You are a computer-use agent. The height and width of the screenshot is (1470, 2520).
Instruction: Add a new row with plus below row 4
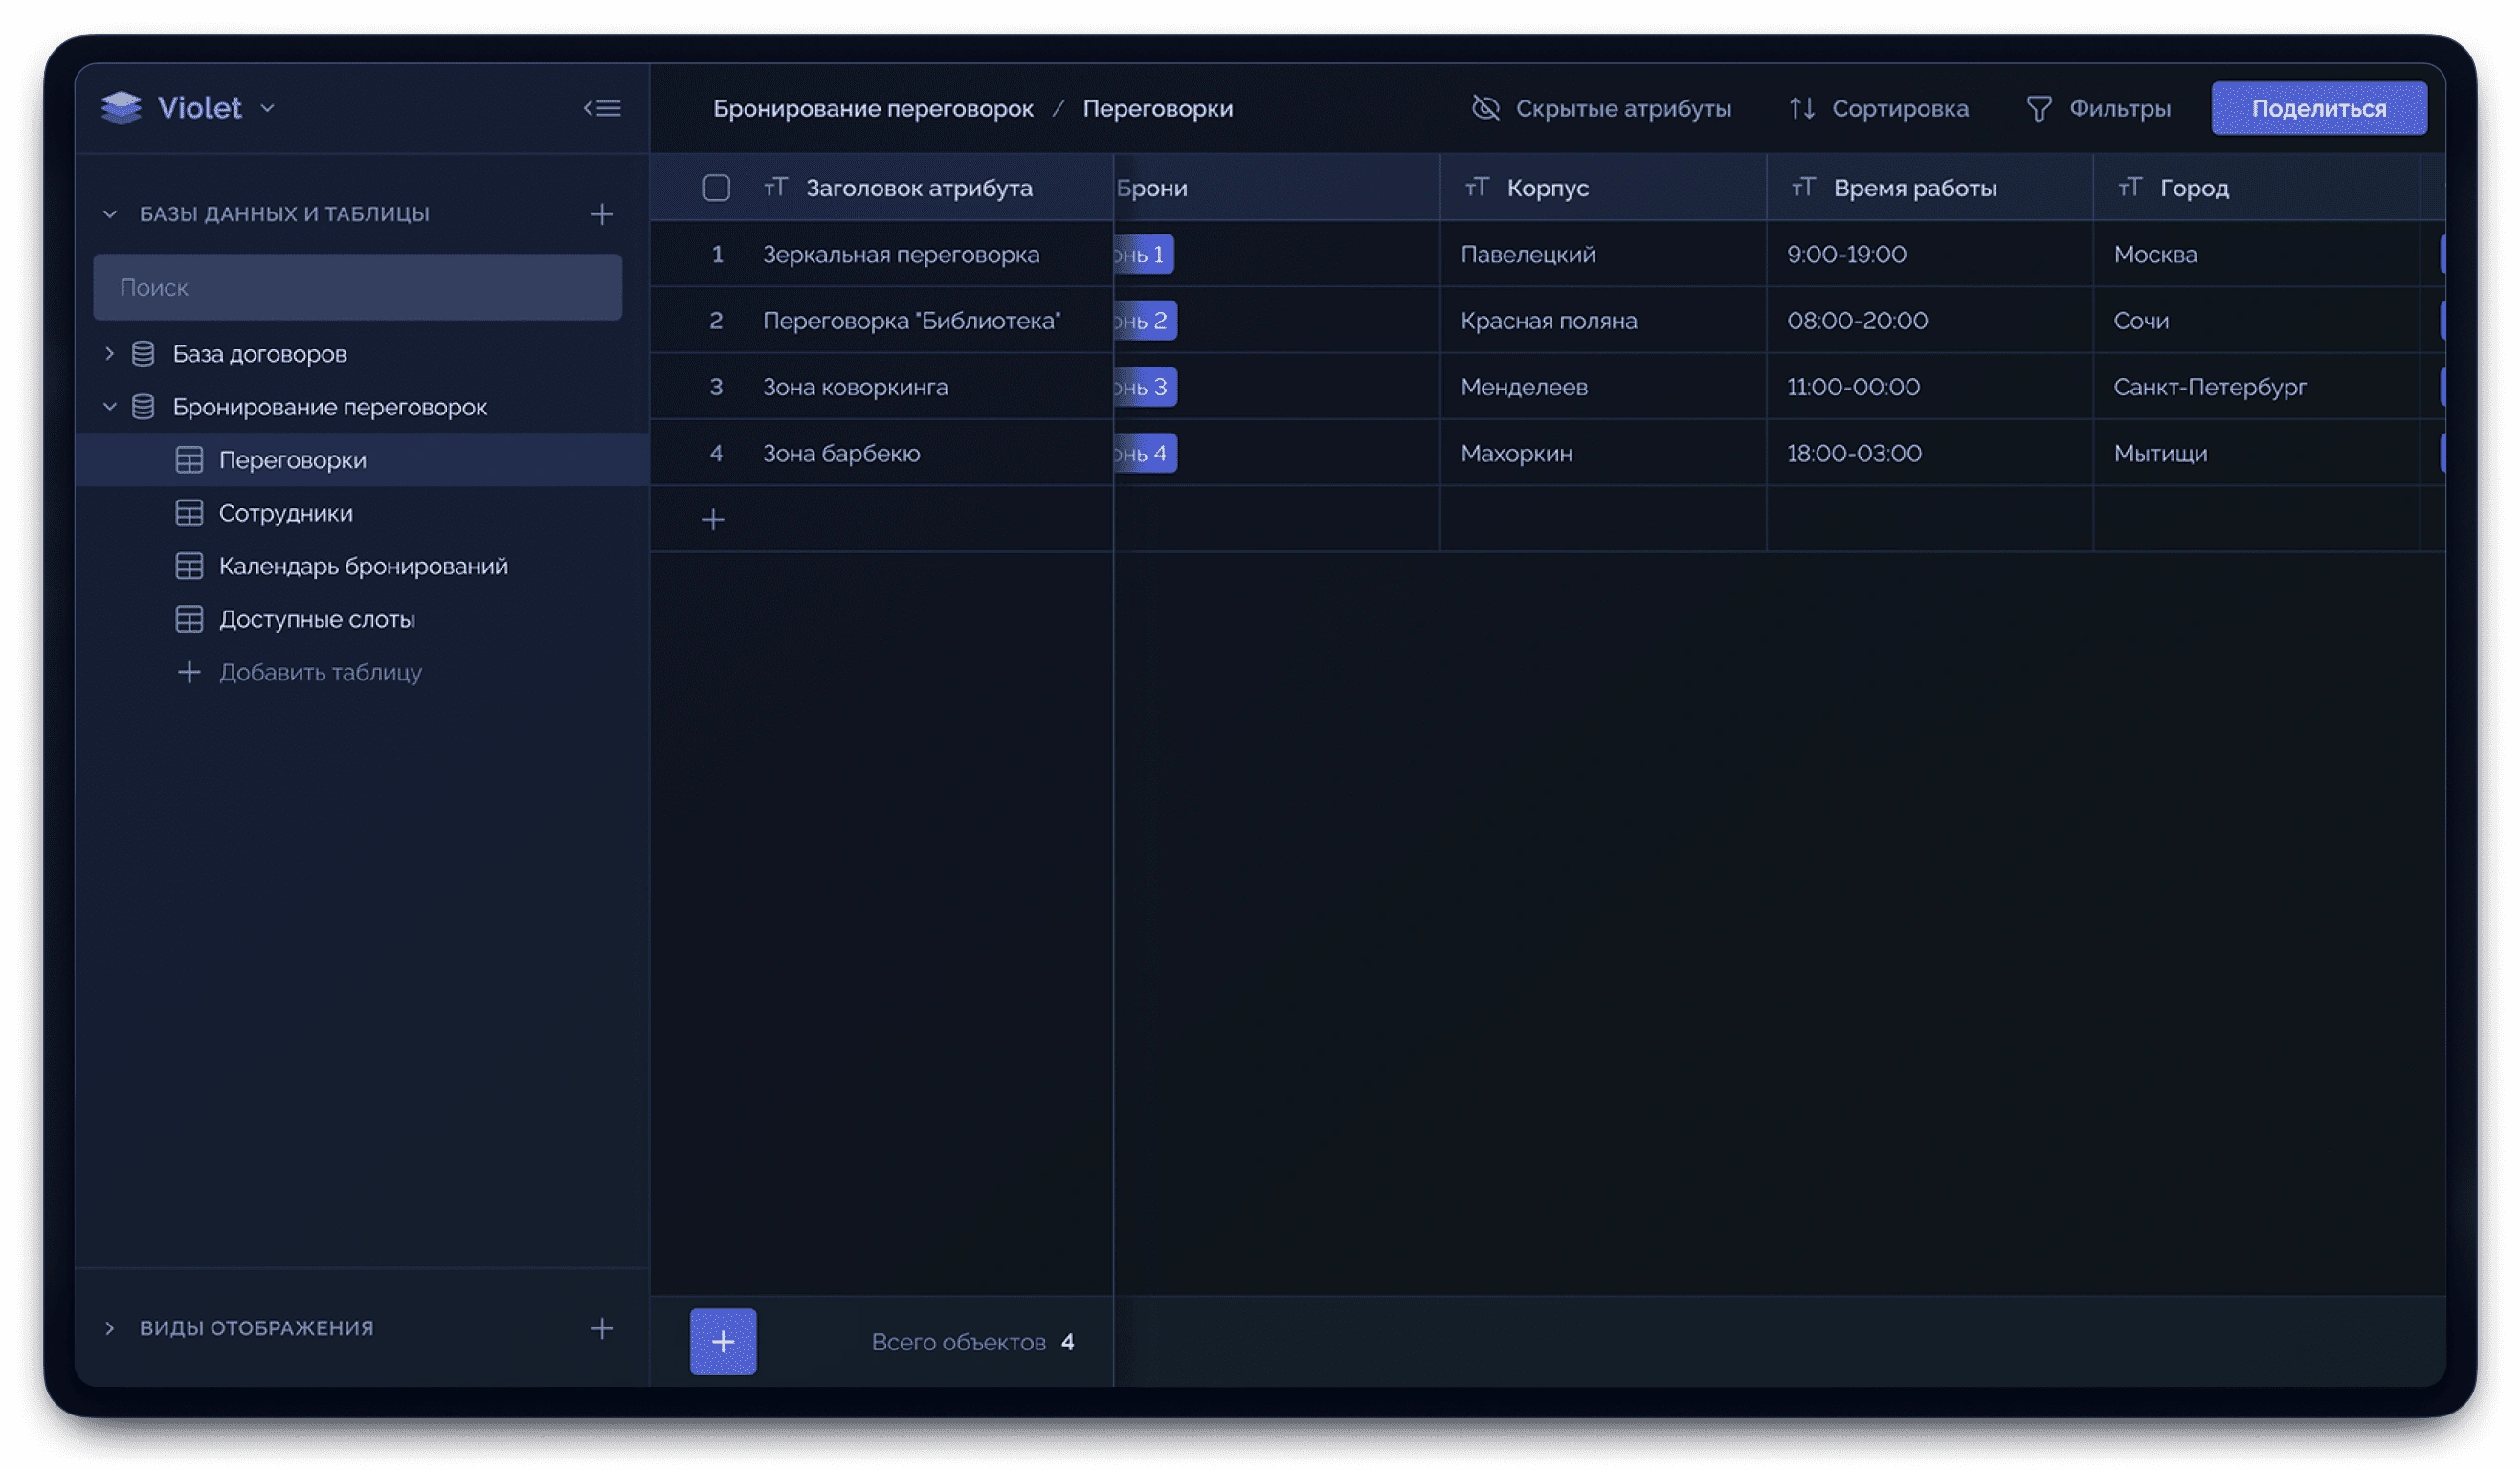click(x=713, y=519)
